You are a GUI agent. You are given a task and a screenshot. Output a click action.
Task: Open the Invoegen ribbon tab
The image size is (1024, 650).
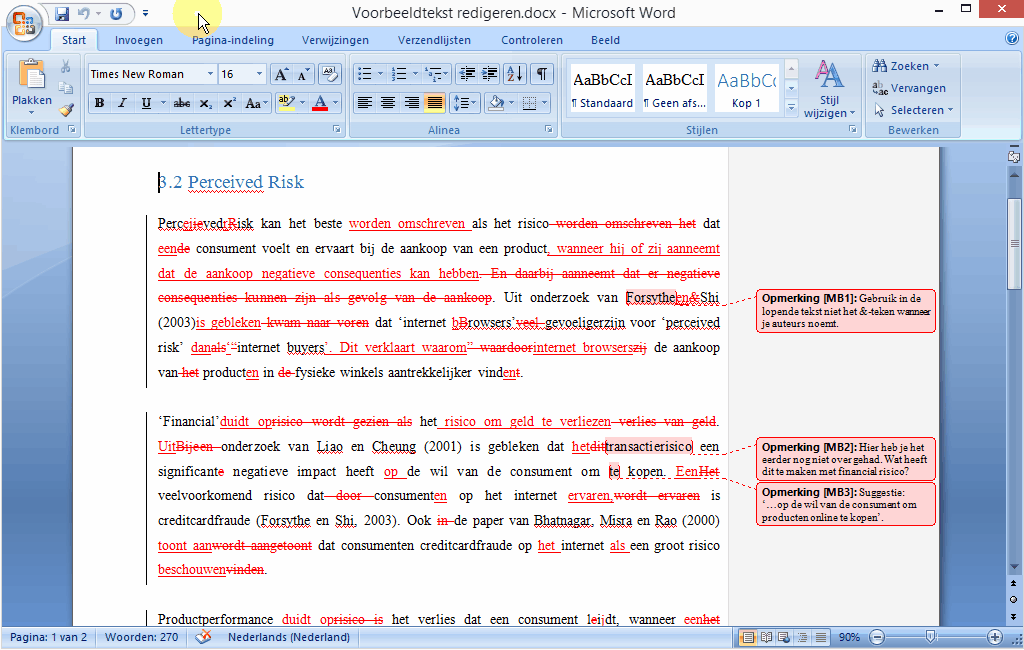139,40
